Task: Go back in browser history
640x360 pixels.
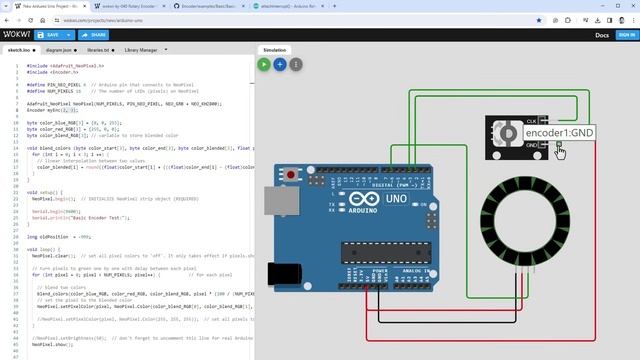Action: tap(7, 20)
